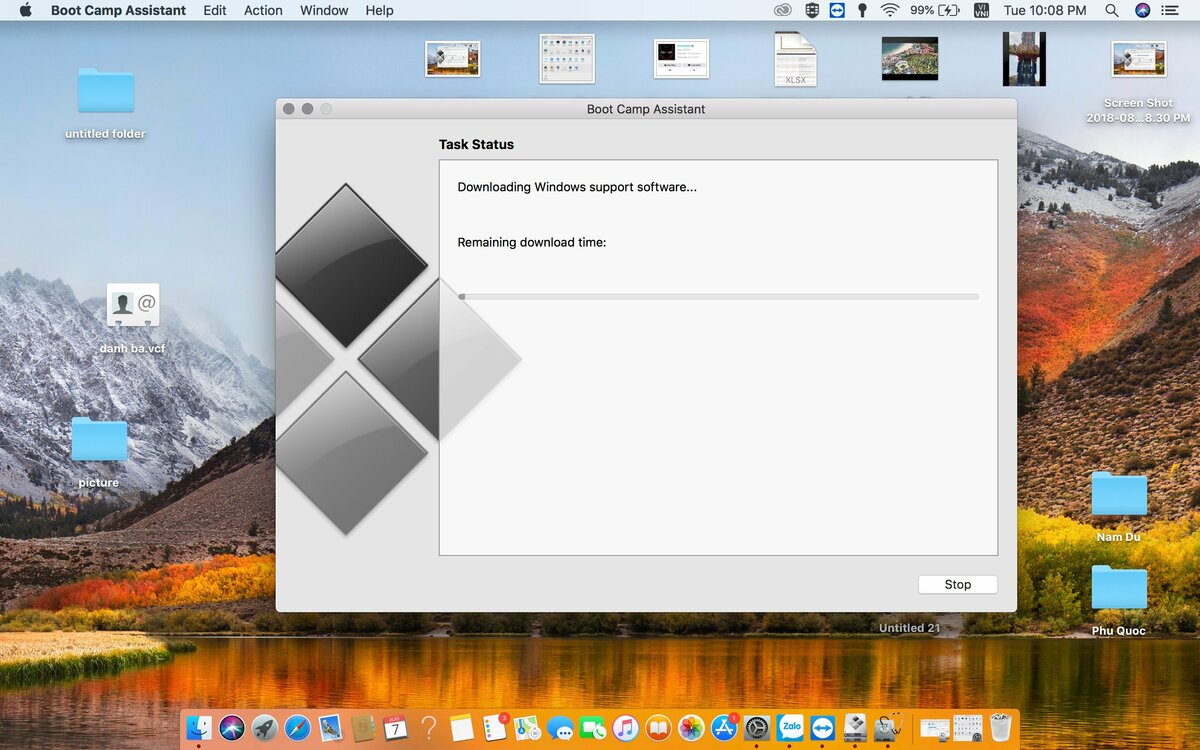Select the Phu Quoc folder
The image size is (1200, 750).
point(1118,600)
